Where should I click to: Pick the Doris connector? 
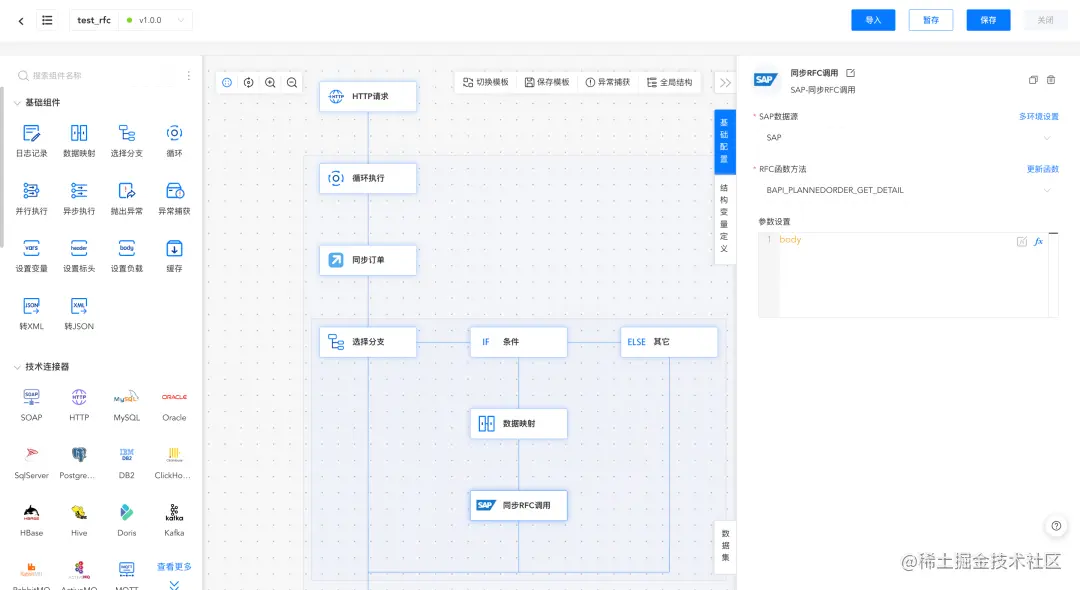pos(127,520)
